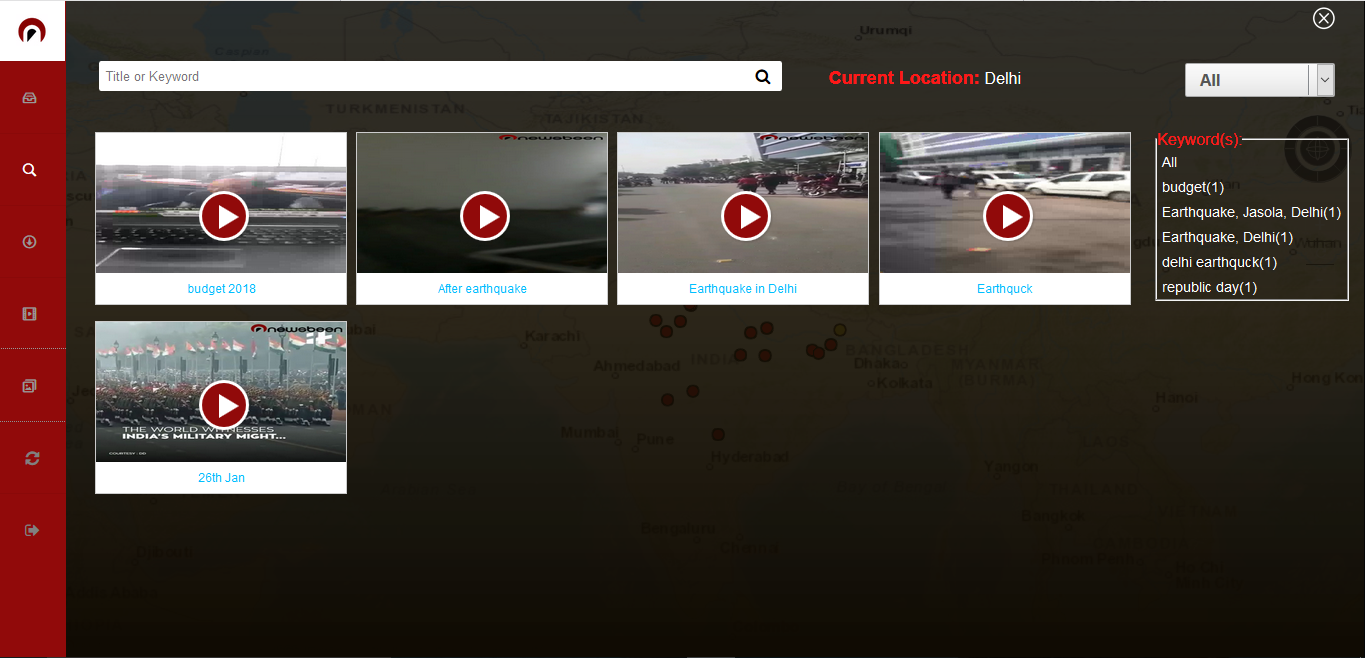Play the budget 2018 video
The height and width of the screenshot is (658, 1365).
224,216
